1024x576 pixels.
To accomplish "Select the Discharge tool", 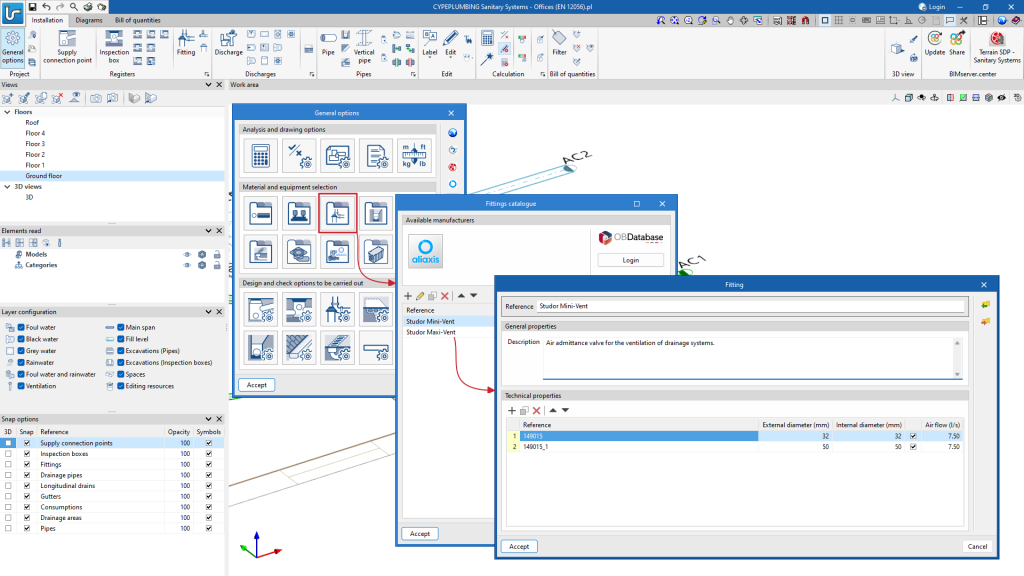I will coord(229,43).
